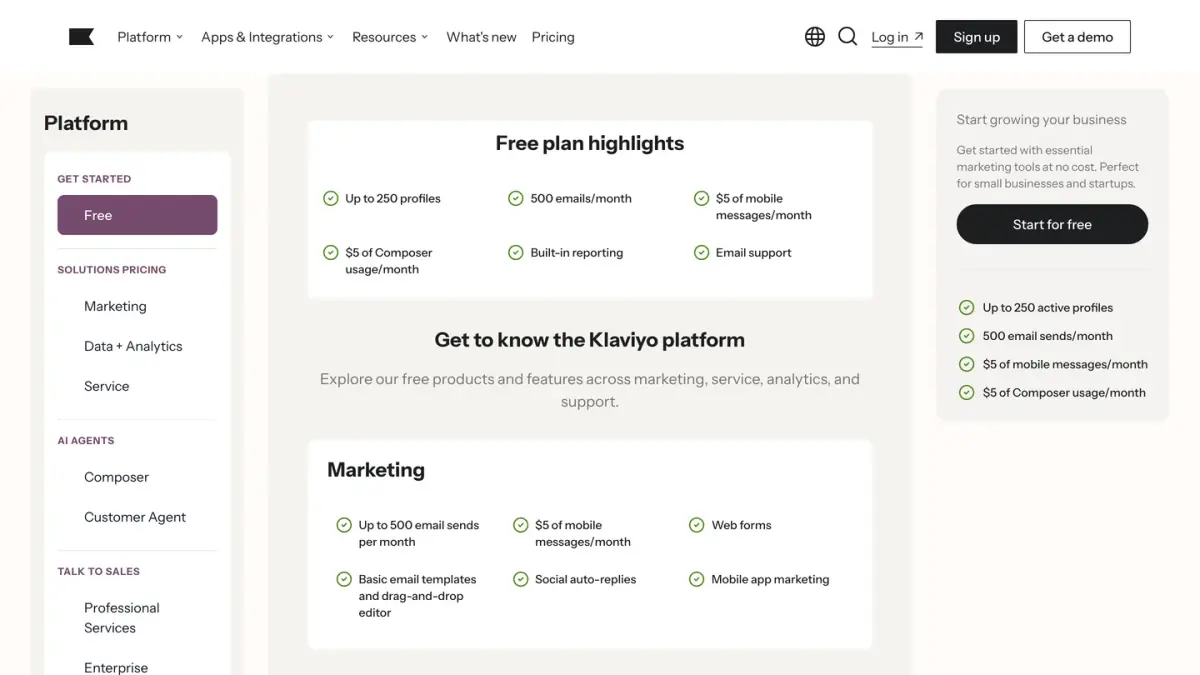Click the Social auto-replies text
1200x675 pixels.
click(585, 579)
